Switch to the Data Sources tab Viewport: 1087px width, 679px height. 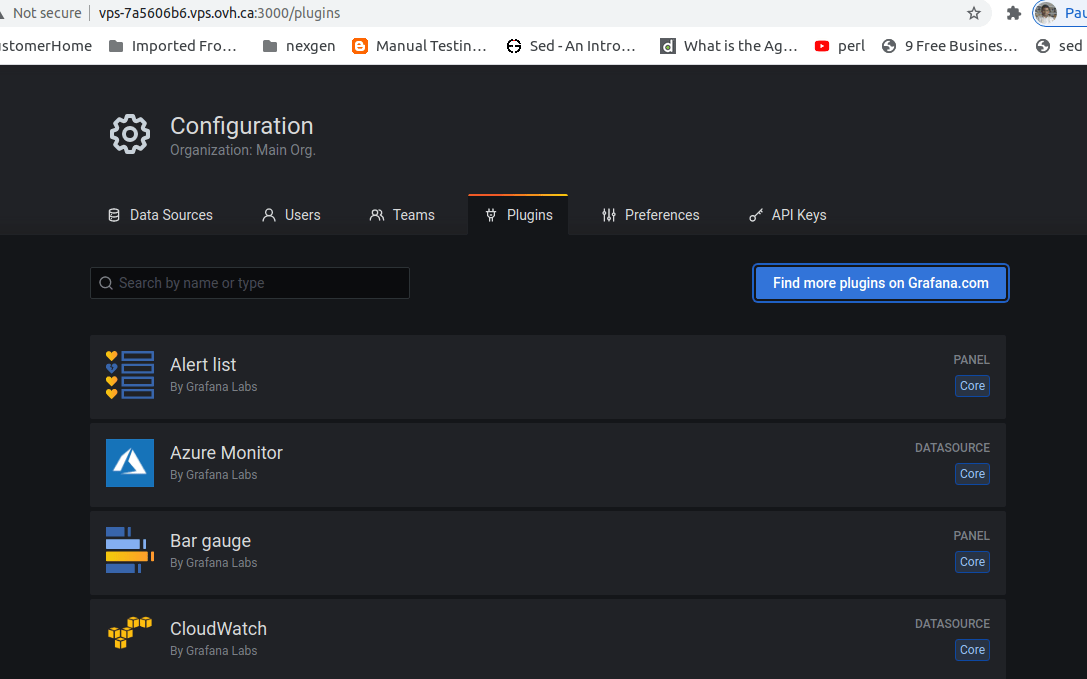click(160, 215)
